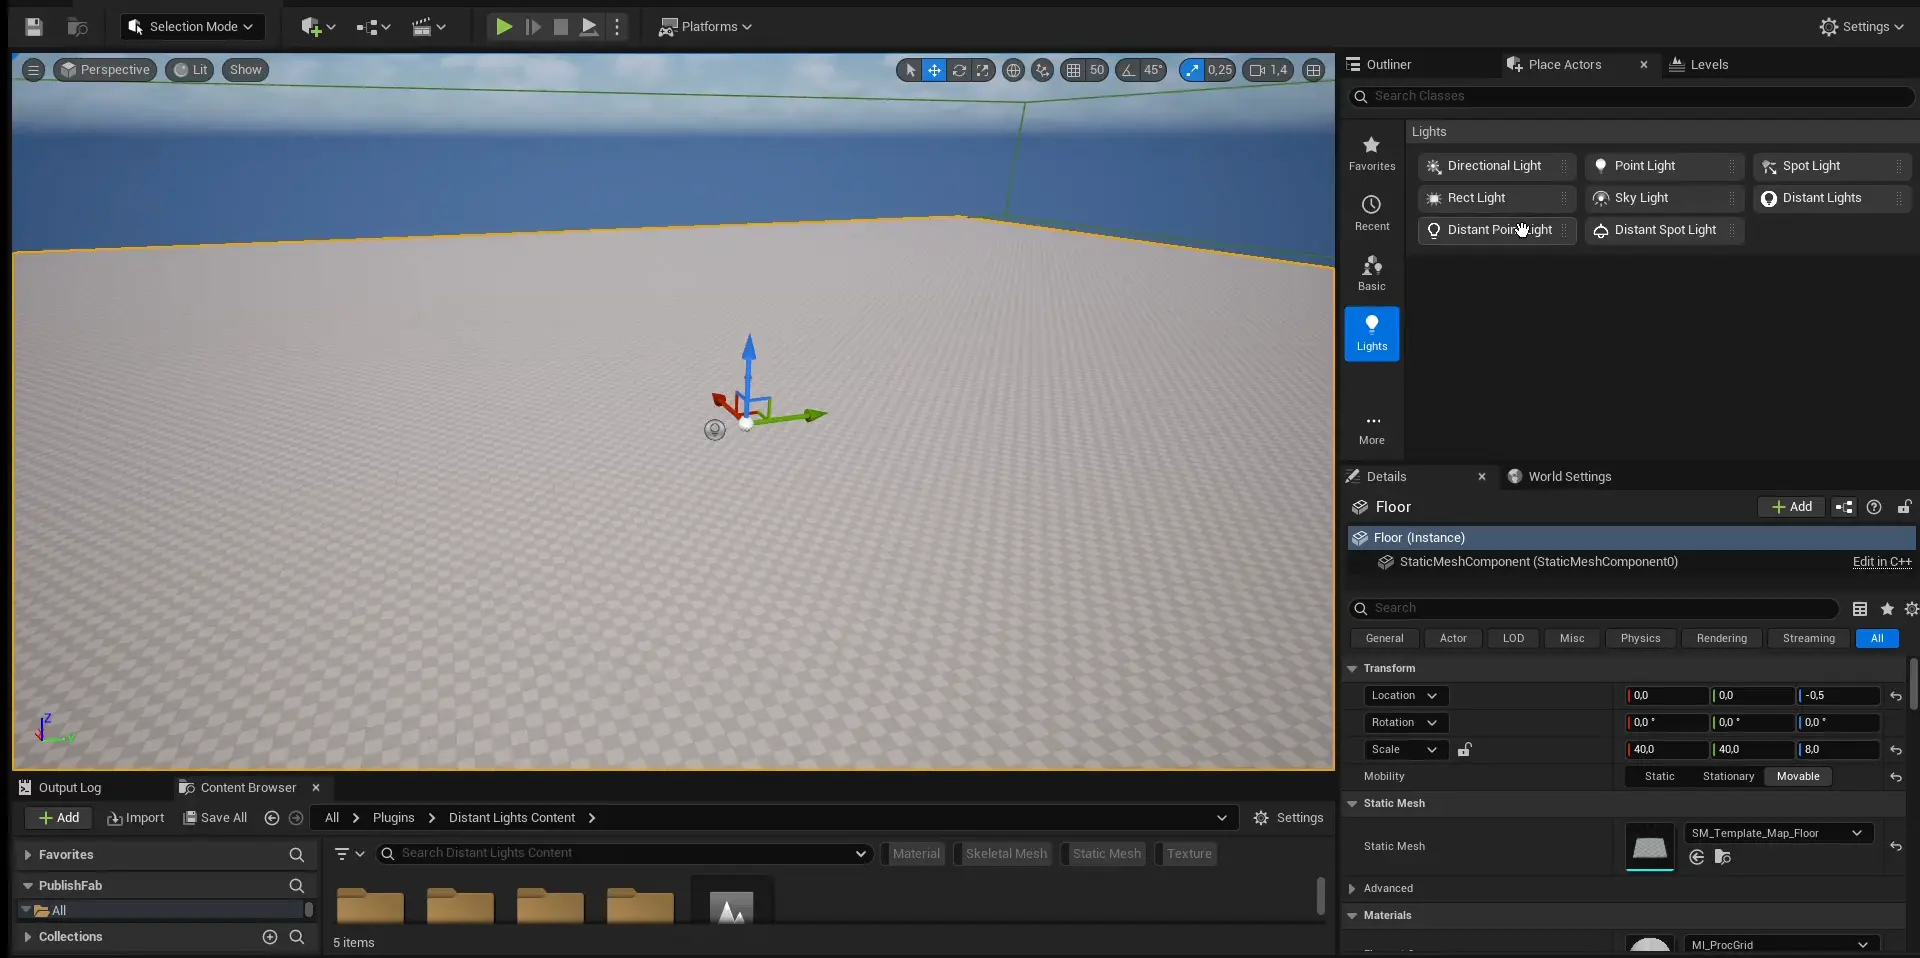
Task: Click the Save current level icon
Action: (x=34, y=27)
